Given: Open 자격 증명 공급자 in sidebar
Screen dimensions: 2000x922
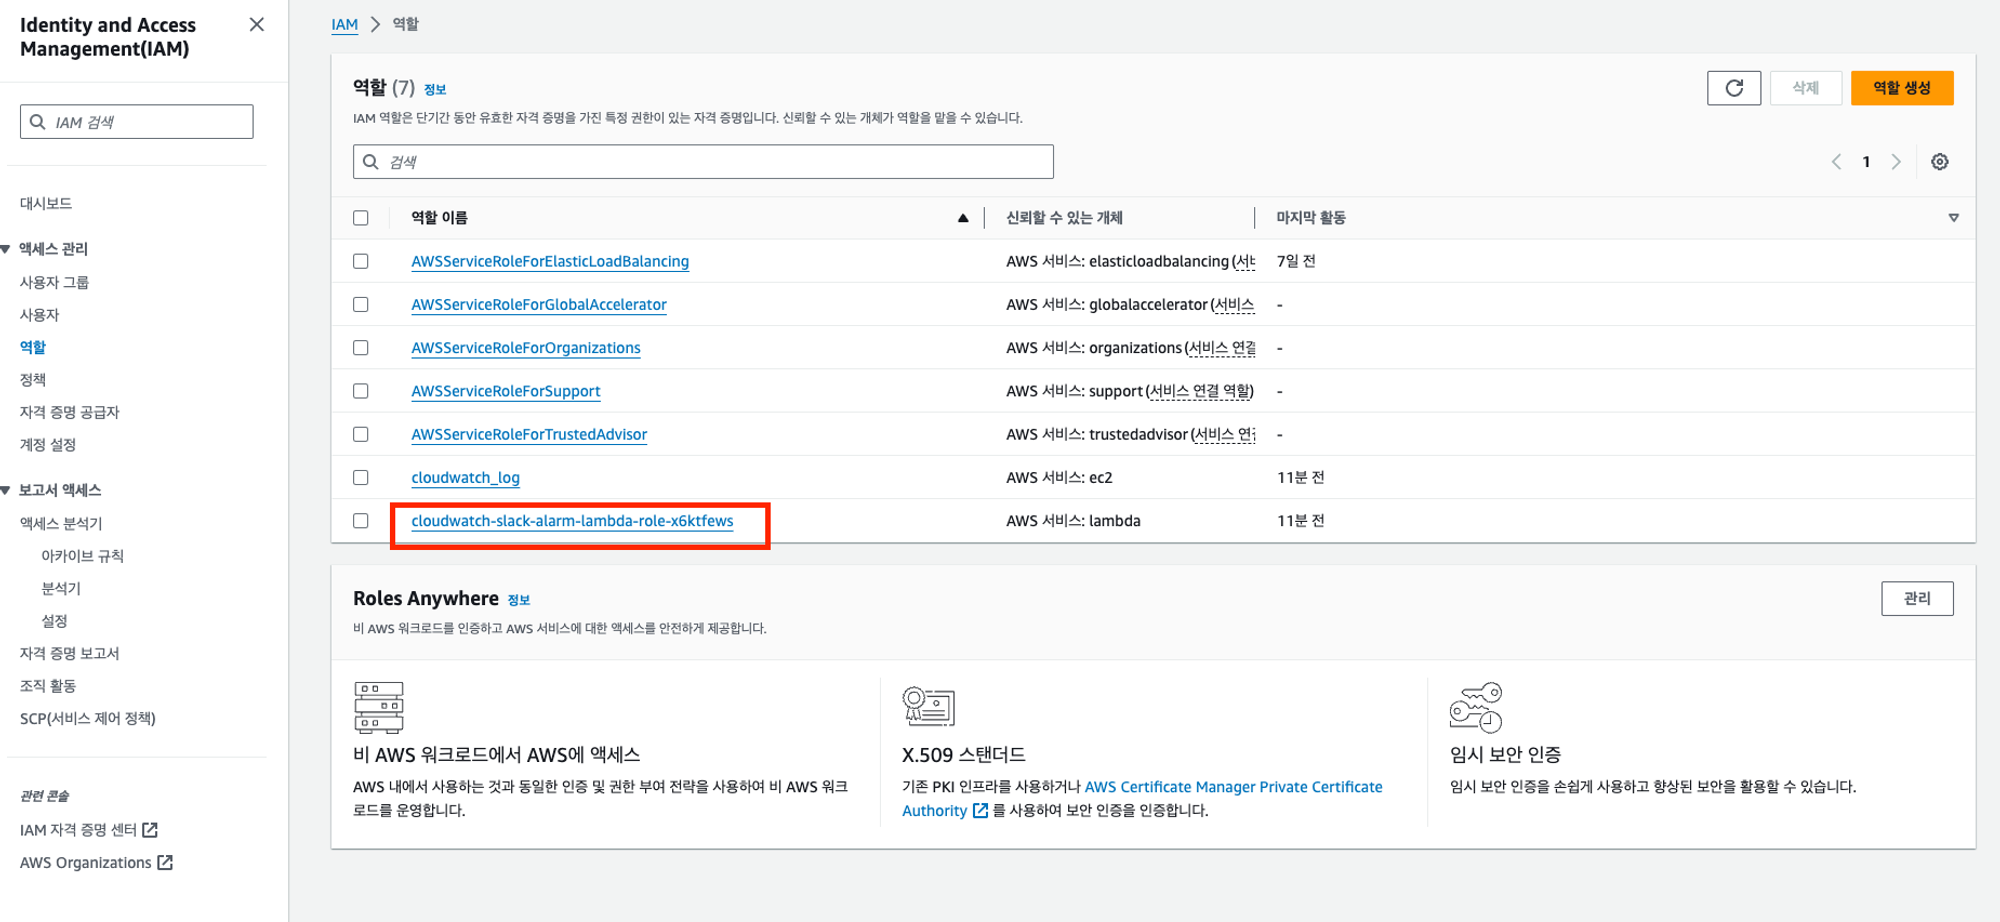Looking at the screenshot, I should point(70,412).
